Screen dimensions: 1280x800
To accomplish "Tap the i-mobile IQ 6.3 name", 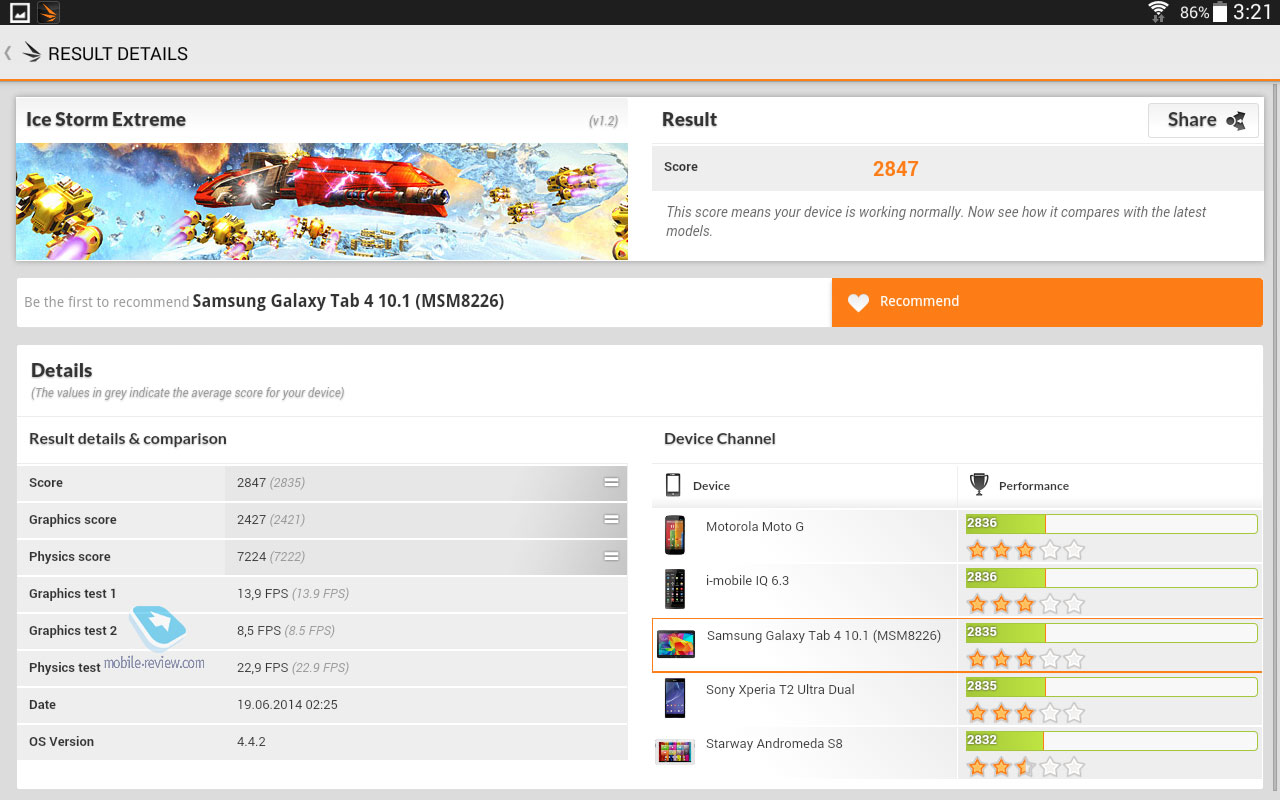I will coord(747,581).
